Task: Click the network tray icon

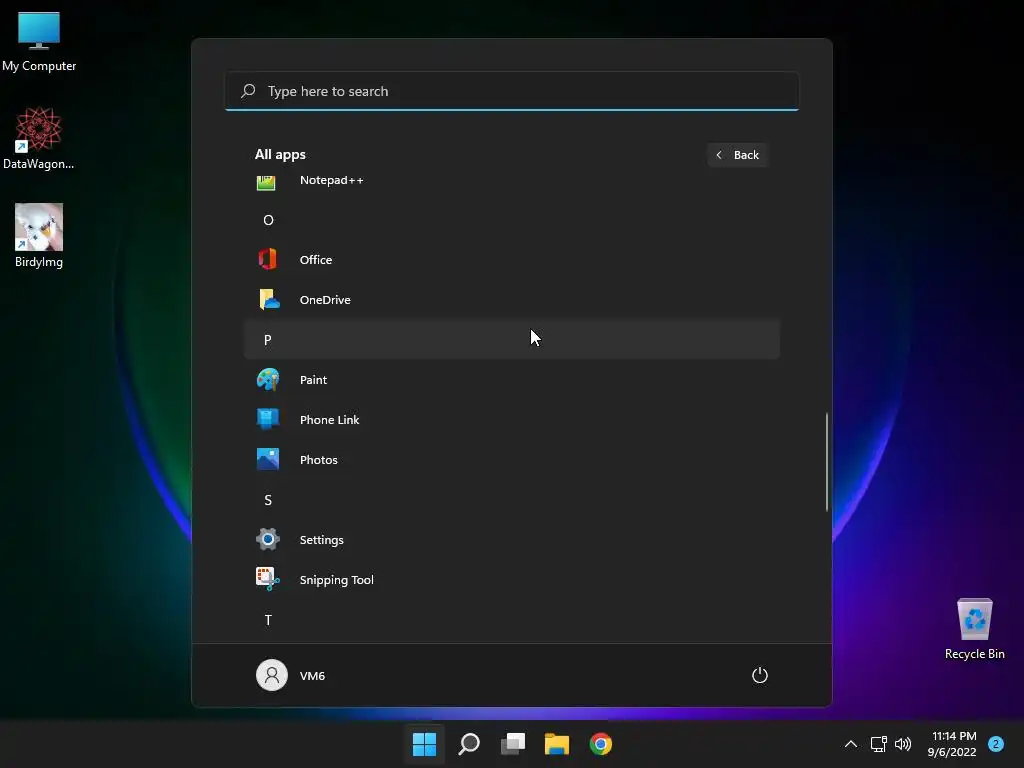Action: (878, 744)
